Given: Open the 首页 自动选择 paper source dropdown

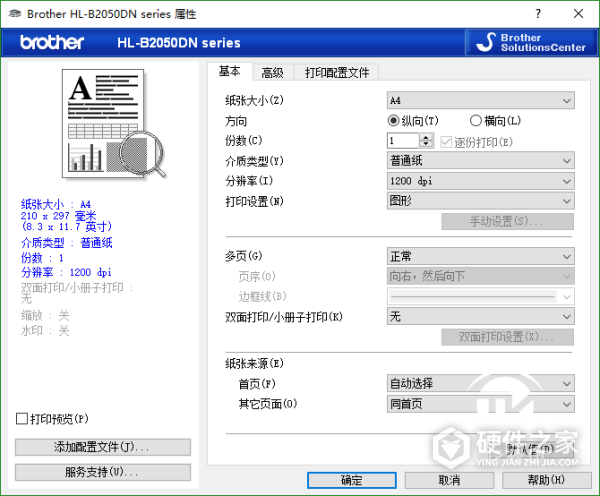Looking at the screenshot, I should [481, 383].
